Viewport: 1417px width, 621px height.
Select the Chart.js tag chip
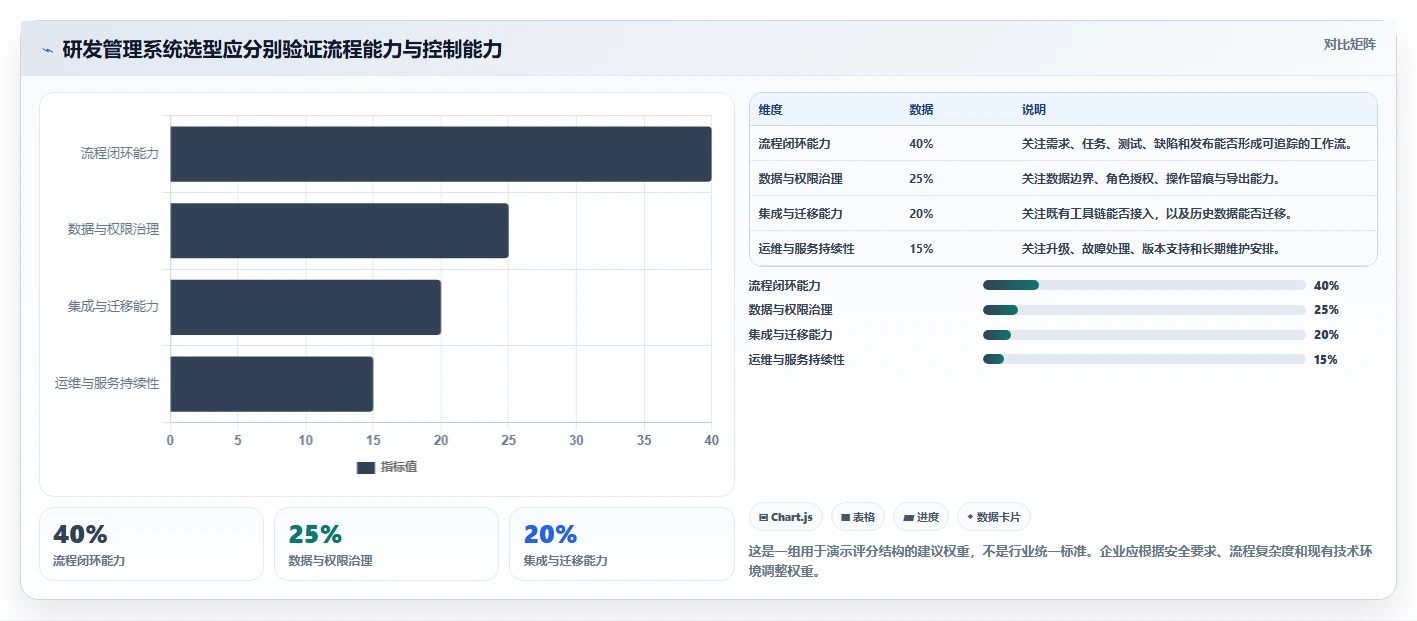[x=786, y=517]
